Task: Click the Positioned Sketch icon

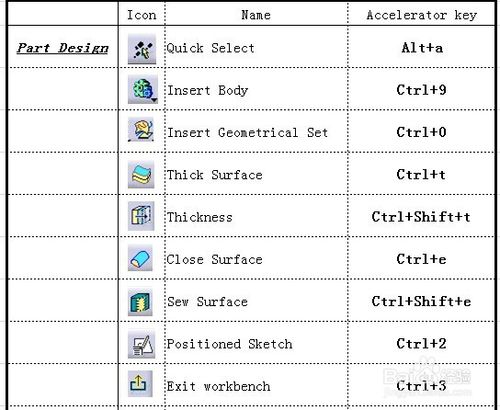Action: pos(142,345)
